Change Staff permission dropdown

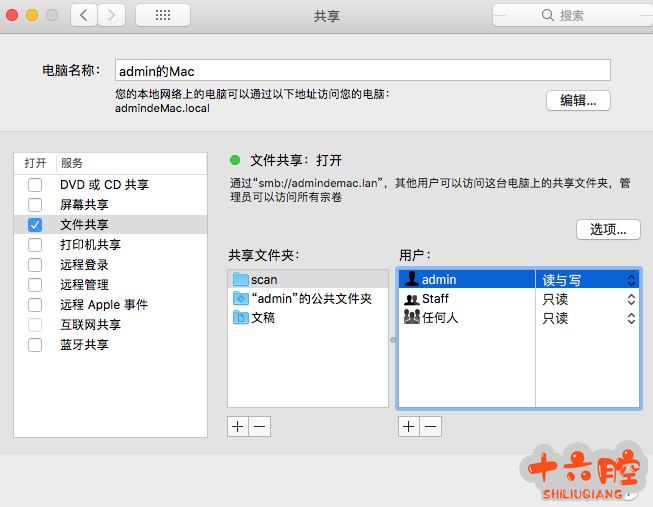(588, 299)
